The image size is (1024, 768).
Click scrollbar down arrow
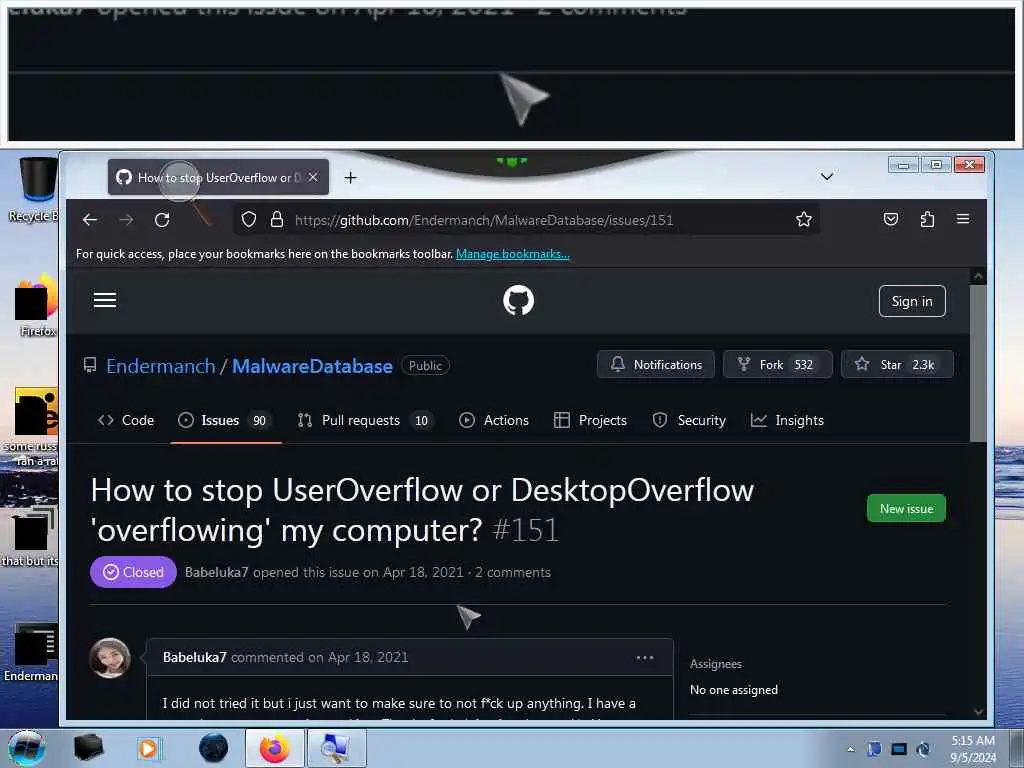click(x=978, y=711)
